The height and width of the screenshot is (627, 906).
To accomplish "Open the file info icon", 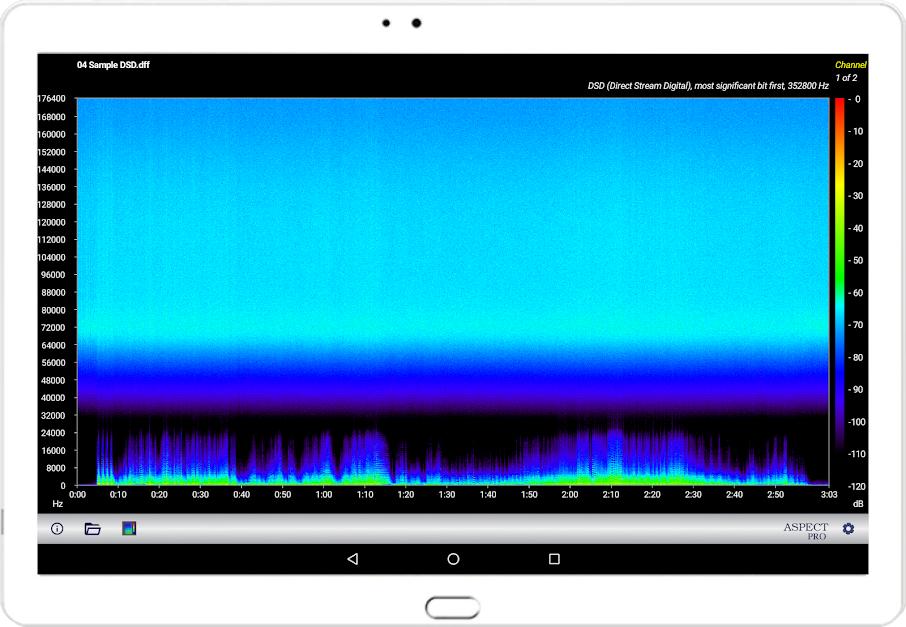I will tap(57, 528).
